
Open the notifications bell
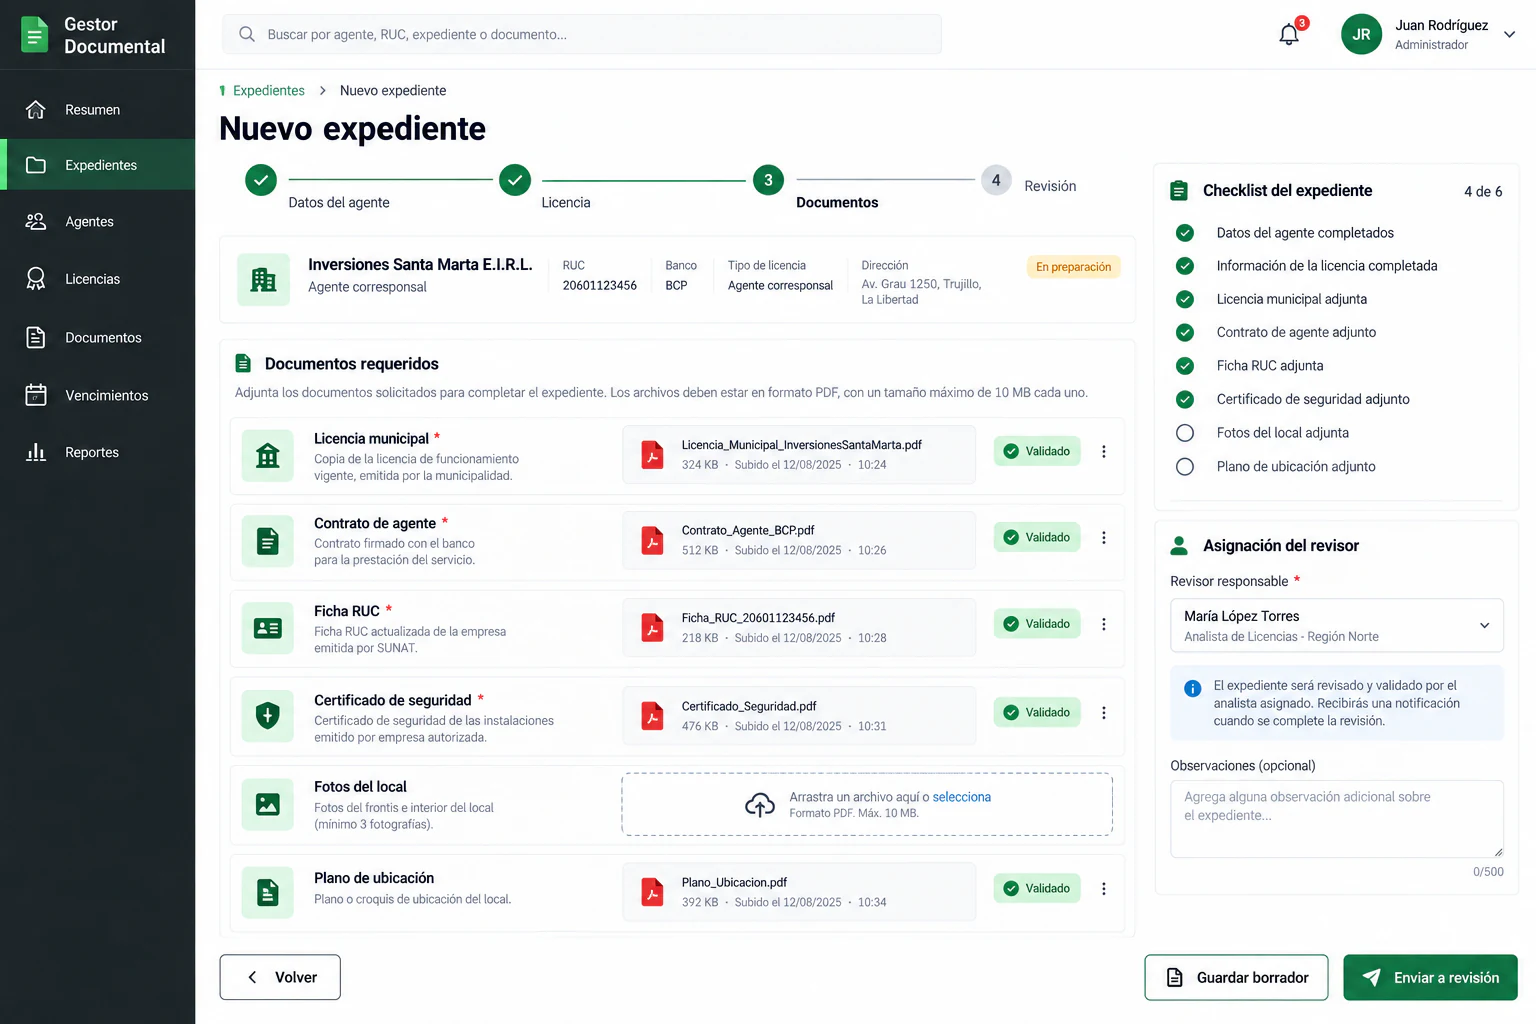click(1289, 34)
